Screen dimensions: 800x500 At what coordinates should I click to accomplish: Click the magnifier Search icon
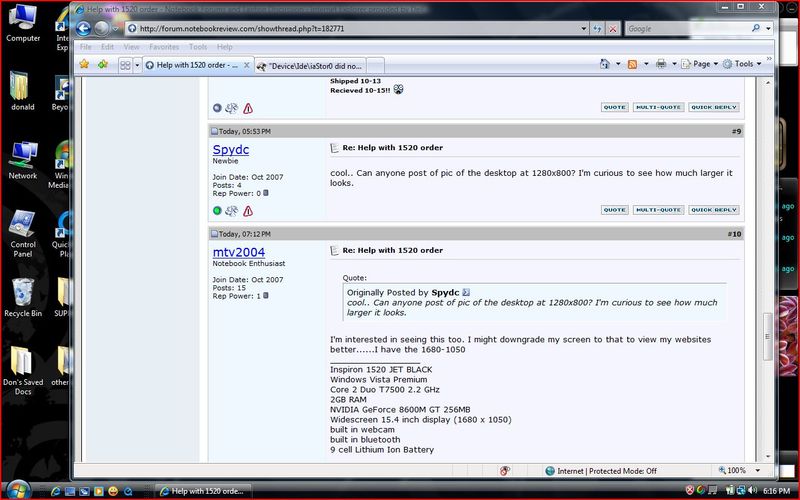click(756, 29)
